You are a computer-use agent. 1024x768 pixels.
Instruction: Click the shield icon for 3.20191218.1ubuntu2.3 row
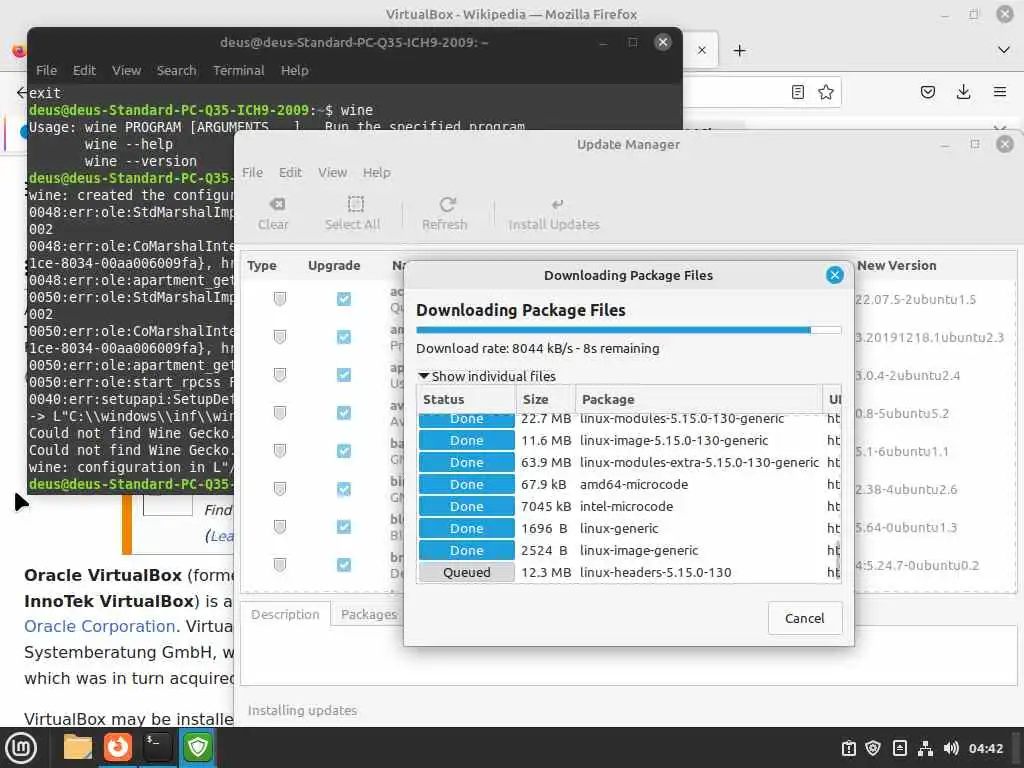[280, 337]
